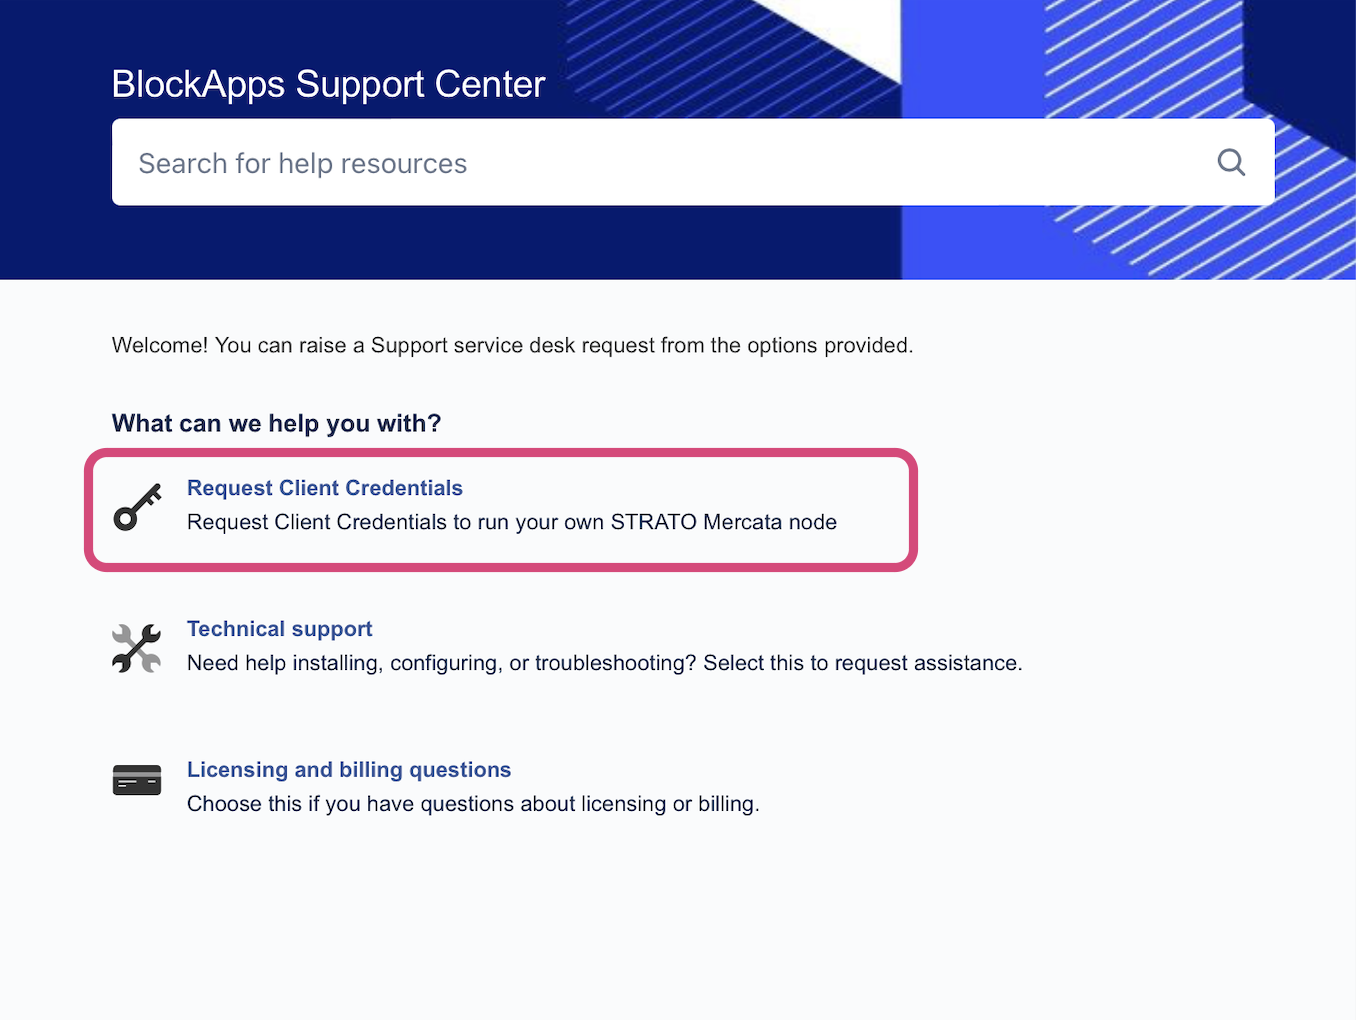1356x1020 pixels.
Task: Select the crossed wrenches Technical support icon
Action: point(137,647)
